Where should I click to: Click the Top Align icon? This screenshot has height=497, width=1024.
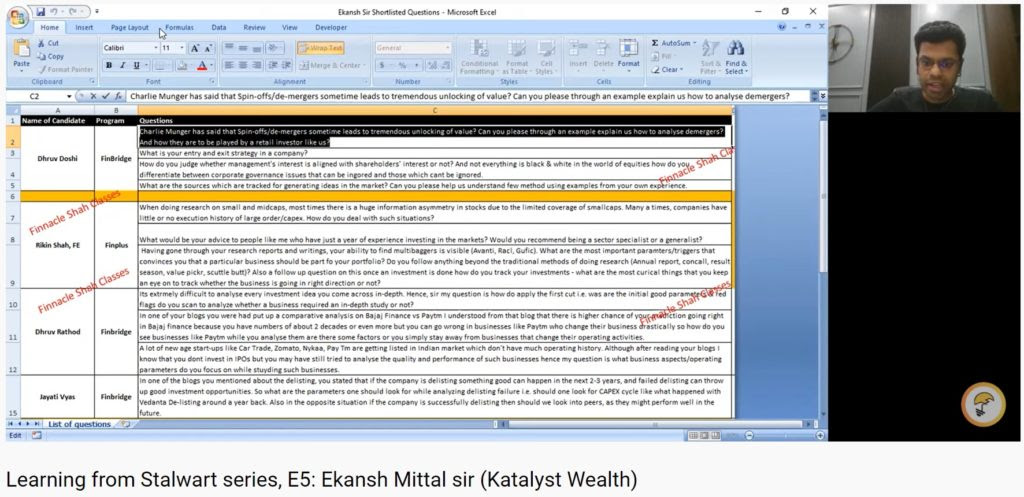[229, 48]
